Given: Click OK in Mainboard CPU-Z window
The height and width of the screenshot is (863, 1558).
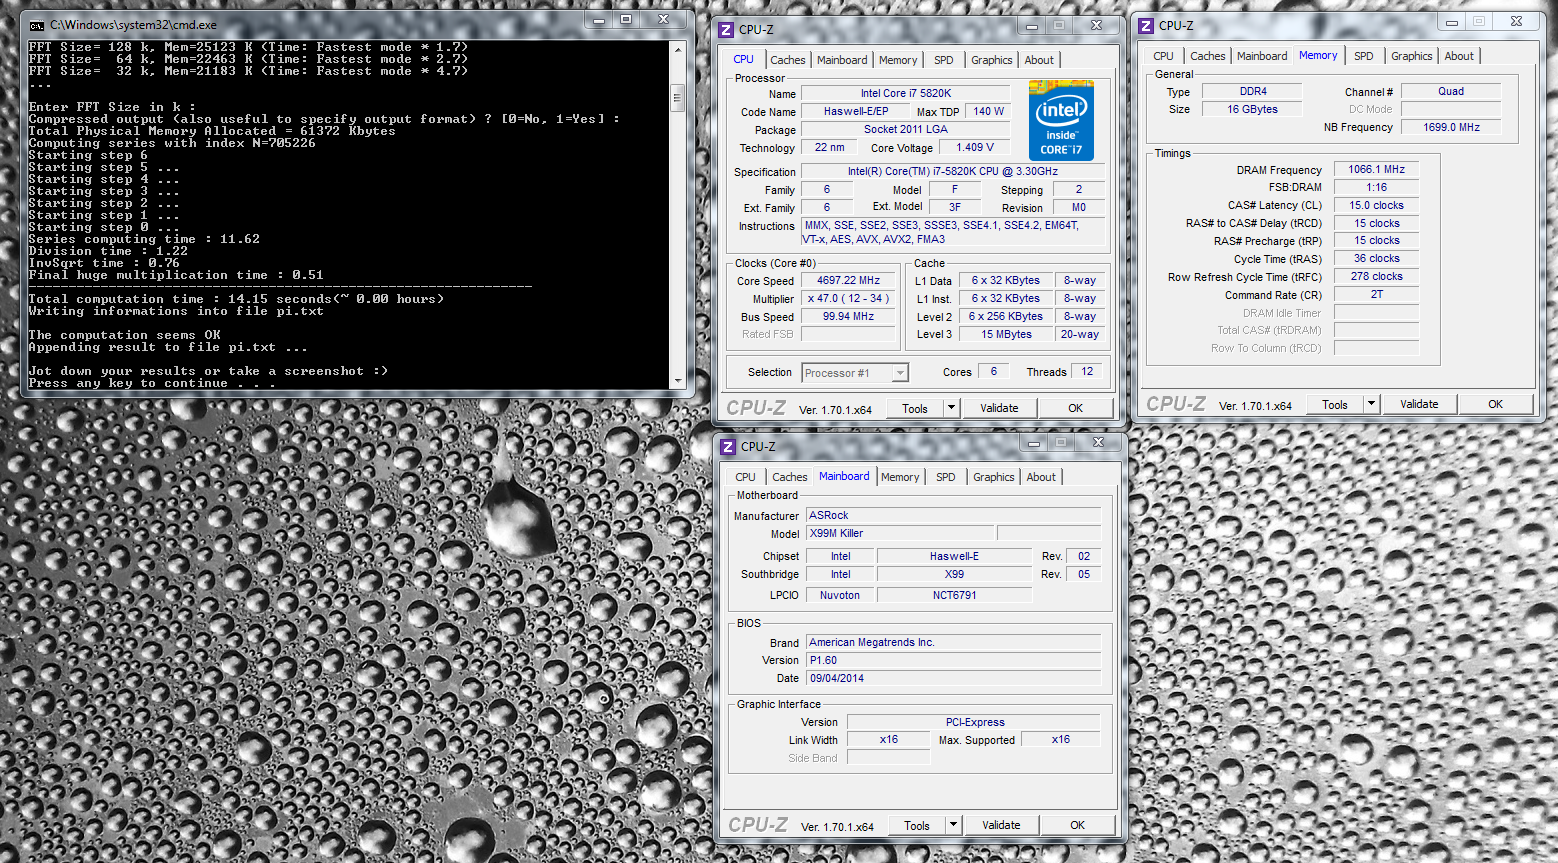Looking at the screenshot, I should (x=1077, y=825).
